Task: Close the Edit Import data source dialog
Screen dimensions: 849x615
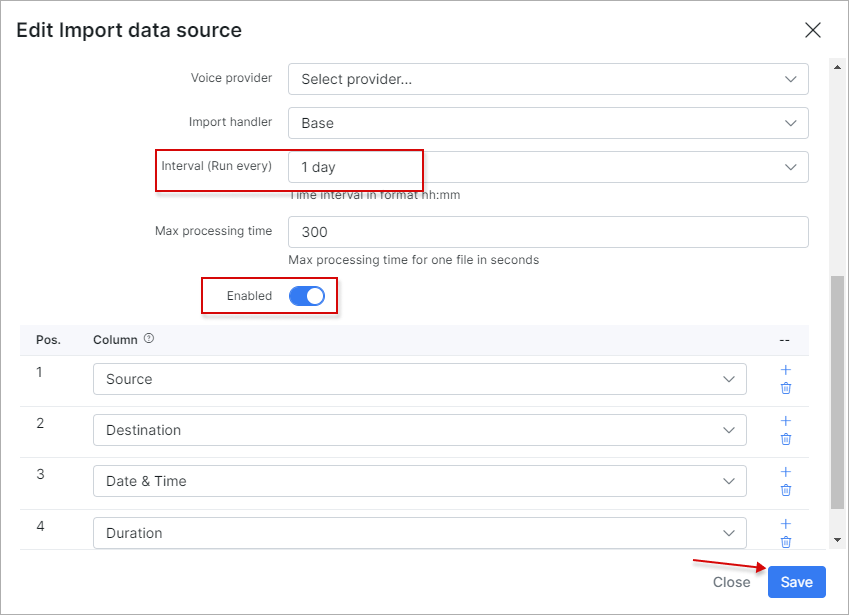Action: point(813,30)
